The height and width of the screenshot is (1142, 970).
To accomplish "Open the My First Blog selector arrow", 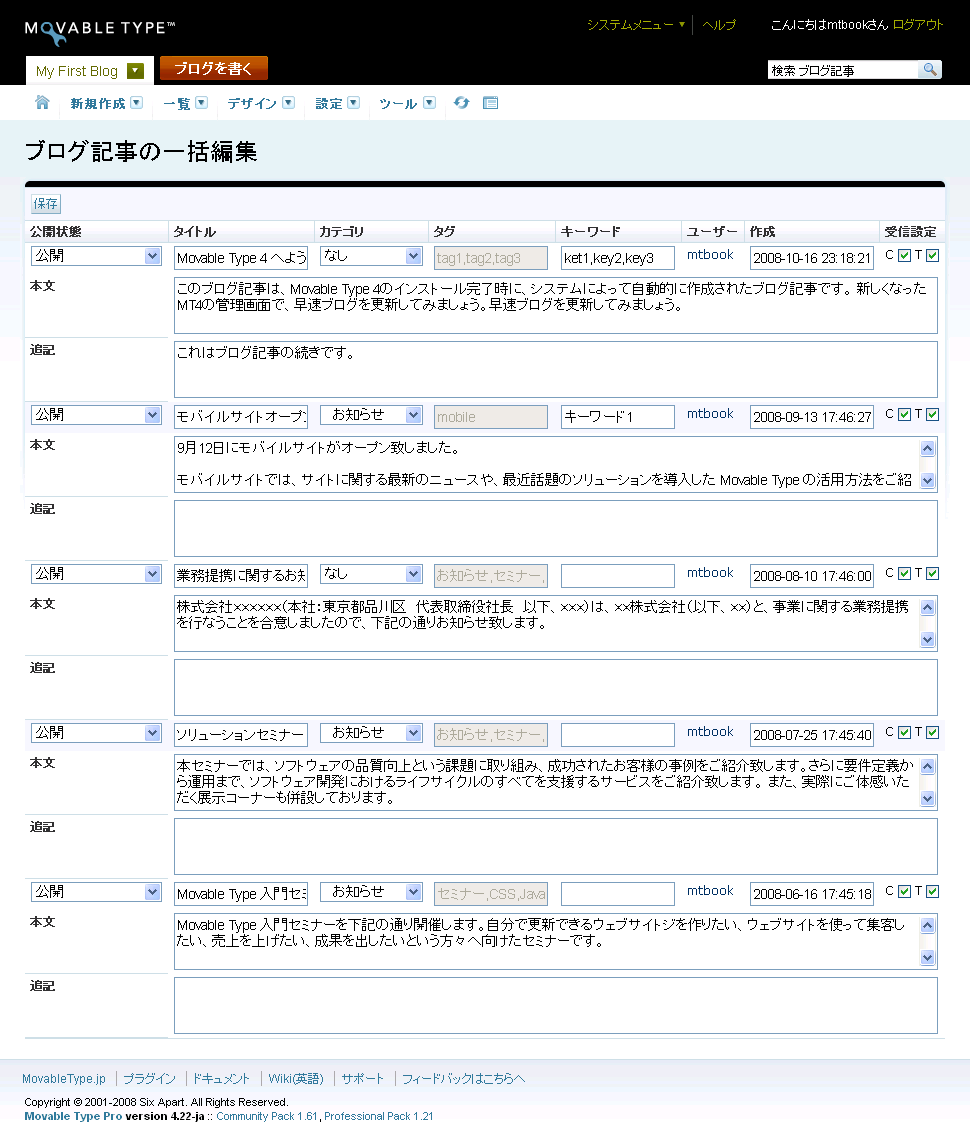I will [x=135, y=71].
